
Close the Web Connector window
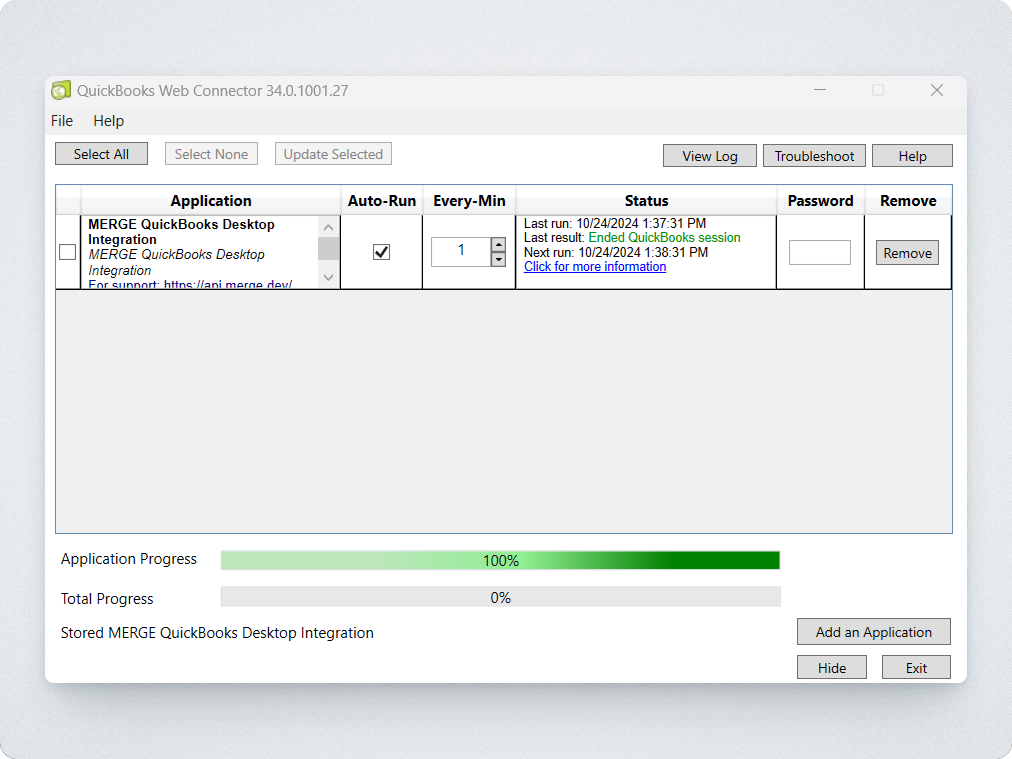(937, 90)
